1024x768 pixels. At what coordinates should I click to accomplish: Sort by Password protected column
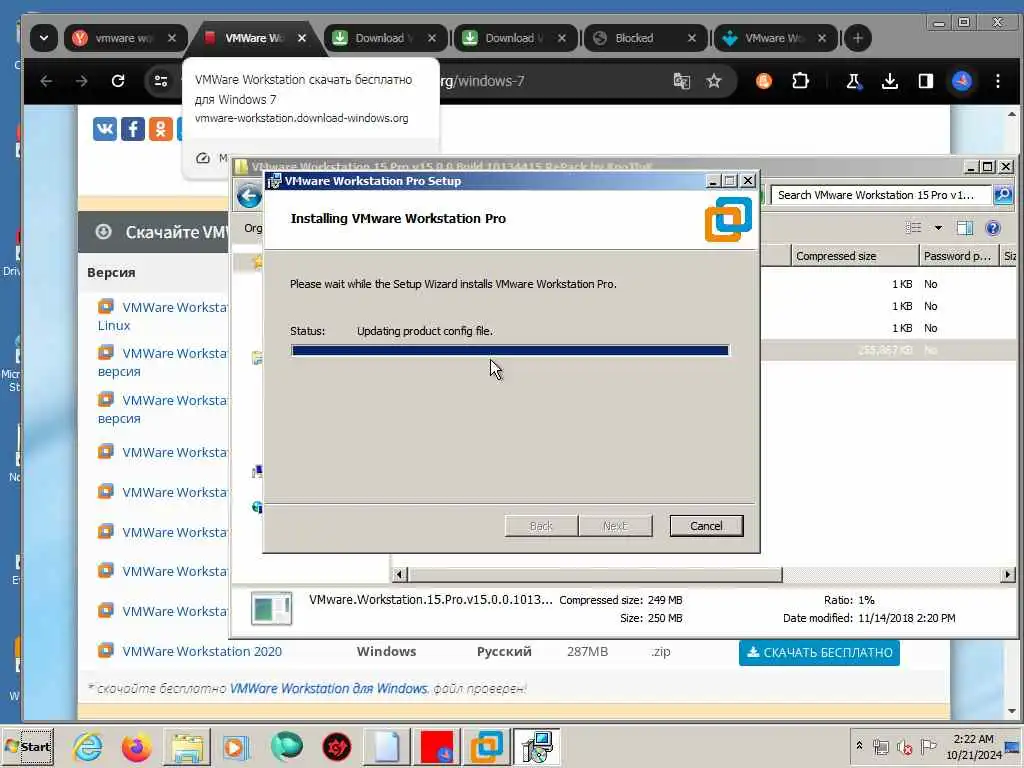tap(958, 256)
